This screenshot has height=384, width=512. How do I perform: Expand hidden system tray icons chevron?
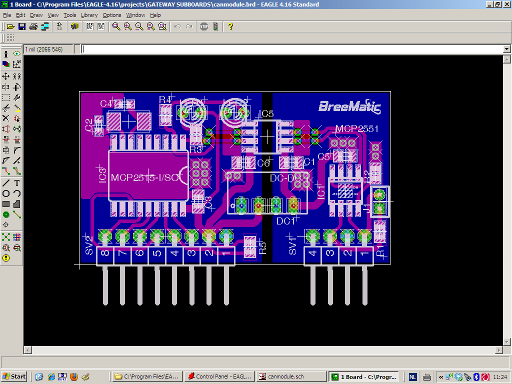[441, 377]
